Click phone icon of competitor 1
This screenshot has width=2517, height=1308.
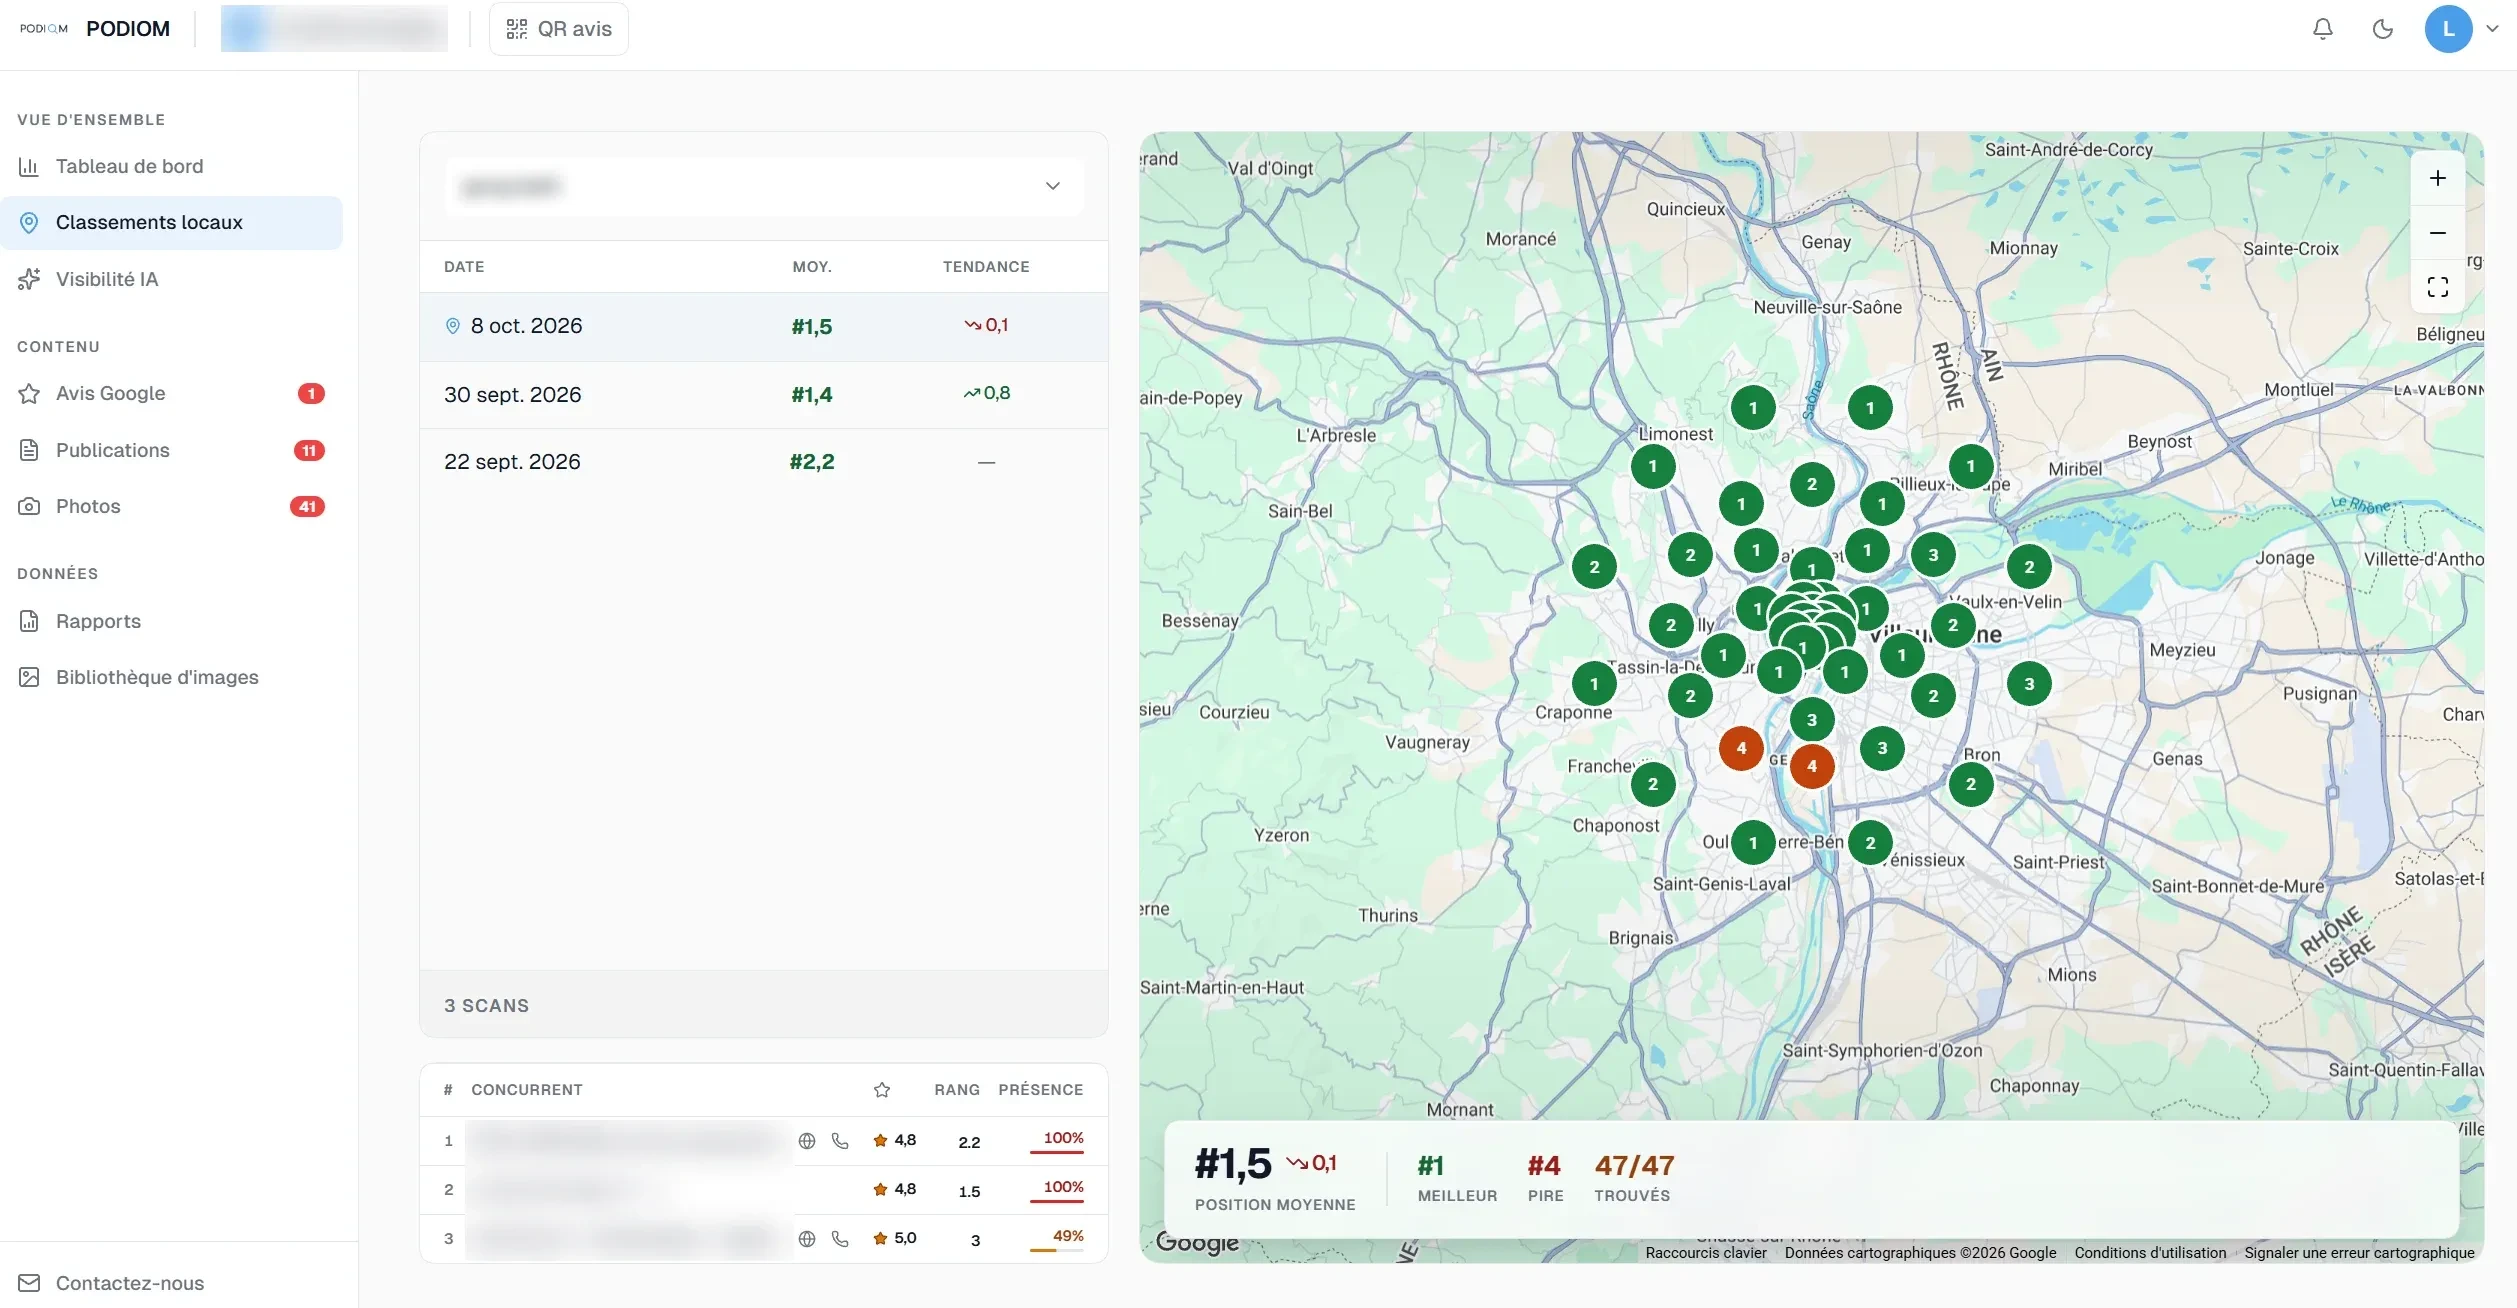click(840, 1141)
